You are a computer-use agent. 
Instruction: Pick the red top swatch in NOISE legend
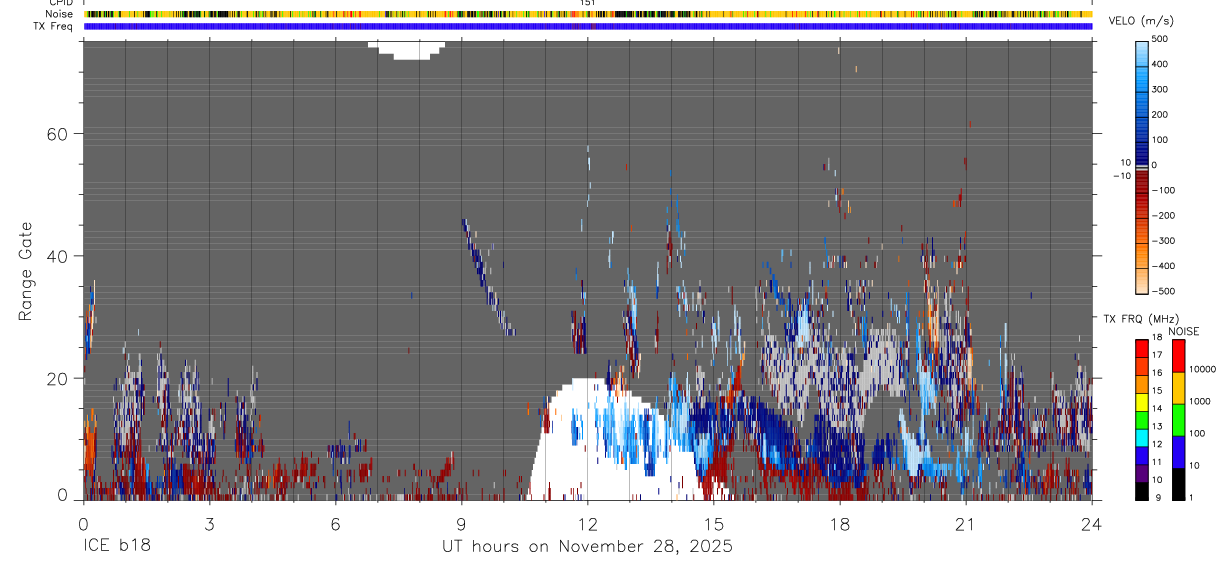coord(1179,356)
